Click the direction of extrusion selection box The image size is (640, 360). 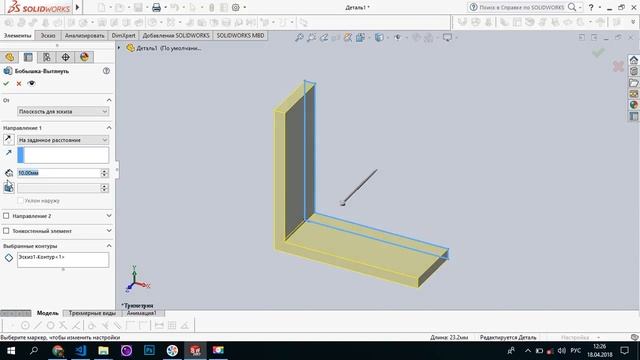[x=63, y=155]
